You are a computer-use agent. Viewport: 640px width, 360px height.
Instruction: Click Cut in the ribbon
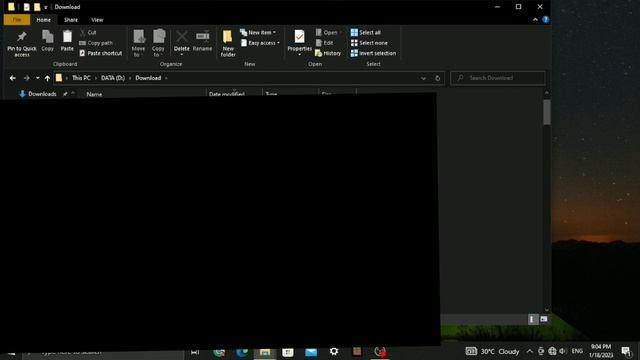88,32
